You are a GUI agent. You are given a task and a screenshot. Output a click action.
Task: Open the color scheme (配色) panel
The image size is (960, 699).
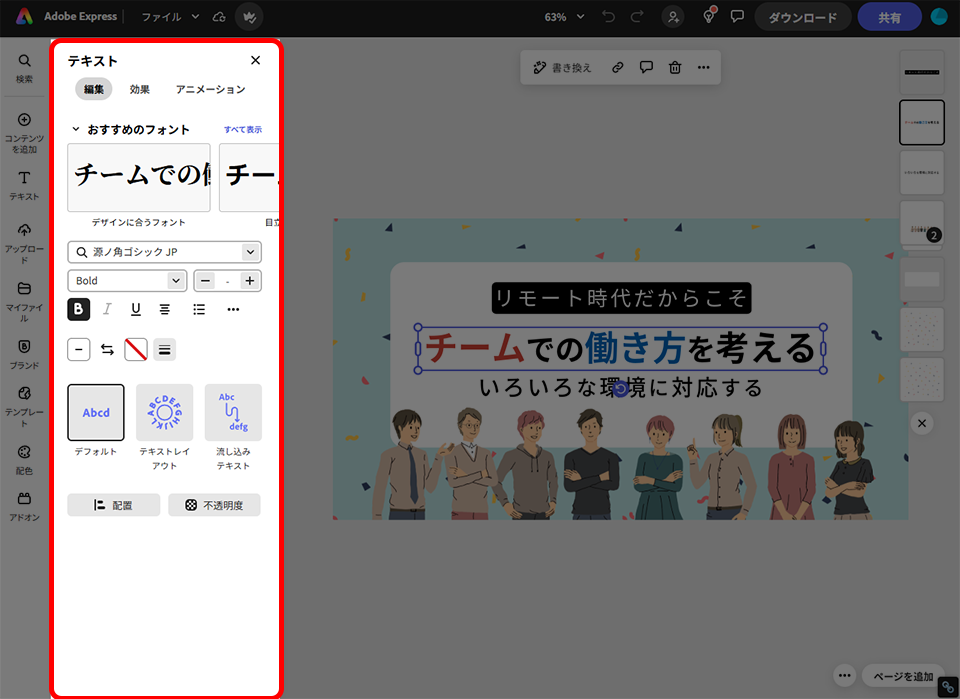pyautogui.click(x=24, y=458)
